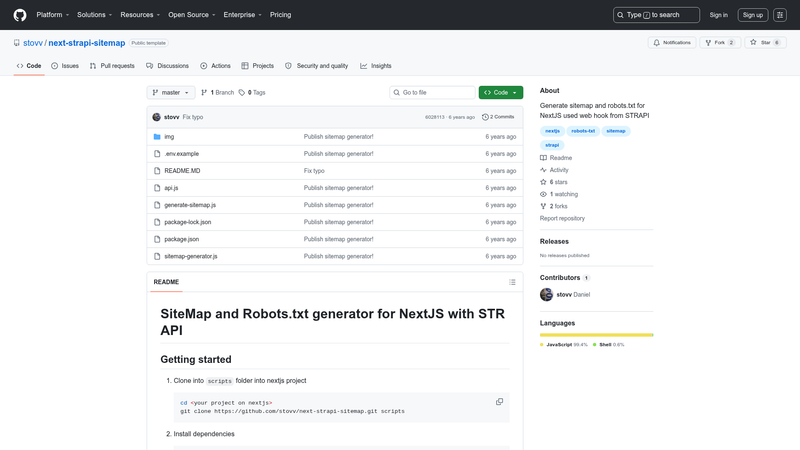Open the commit message beside generate-sitemap.js
The image size is (800, 450).
click(x=338, y=205)
